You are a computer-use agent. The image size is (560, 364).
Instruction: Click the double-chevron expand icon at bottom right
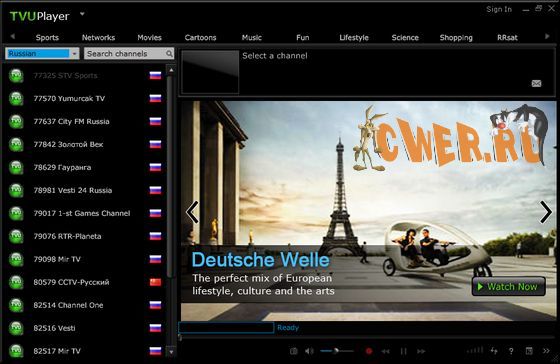tap(546, 351)
